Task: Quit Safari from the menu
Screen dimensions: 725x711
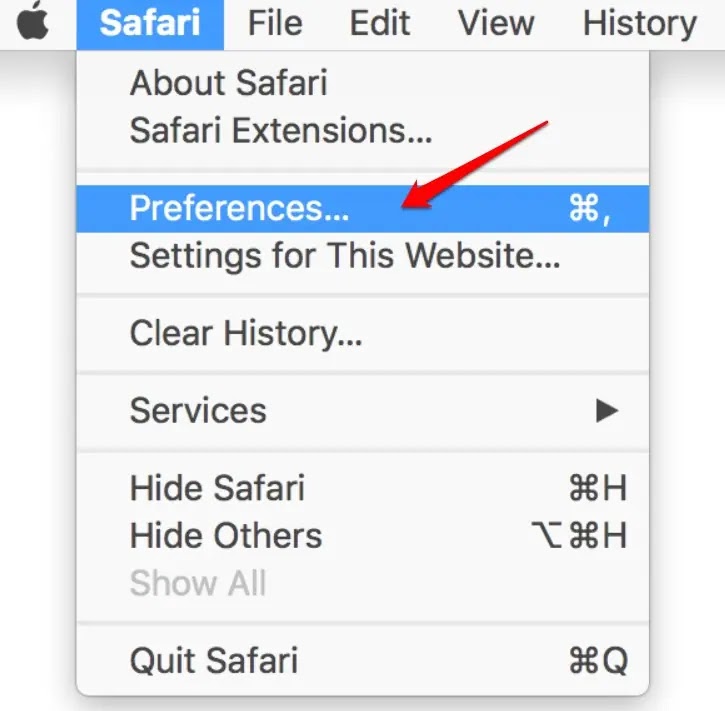Action: [x=214, y=660]
